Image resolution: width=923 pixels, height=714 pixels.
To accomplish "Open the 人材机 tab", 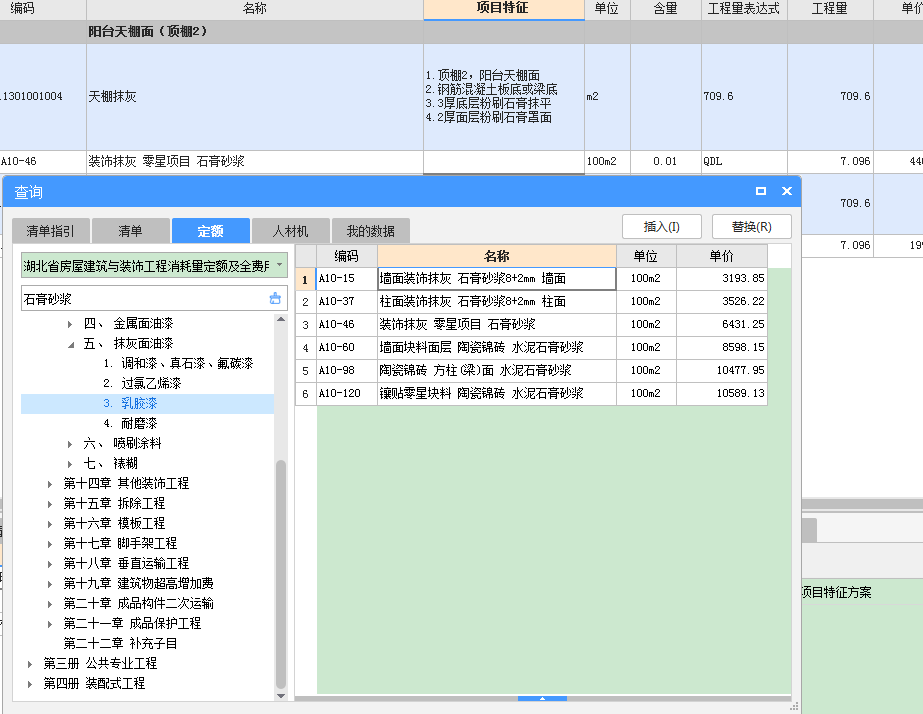I will coord(291,231).
